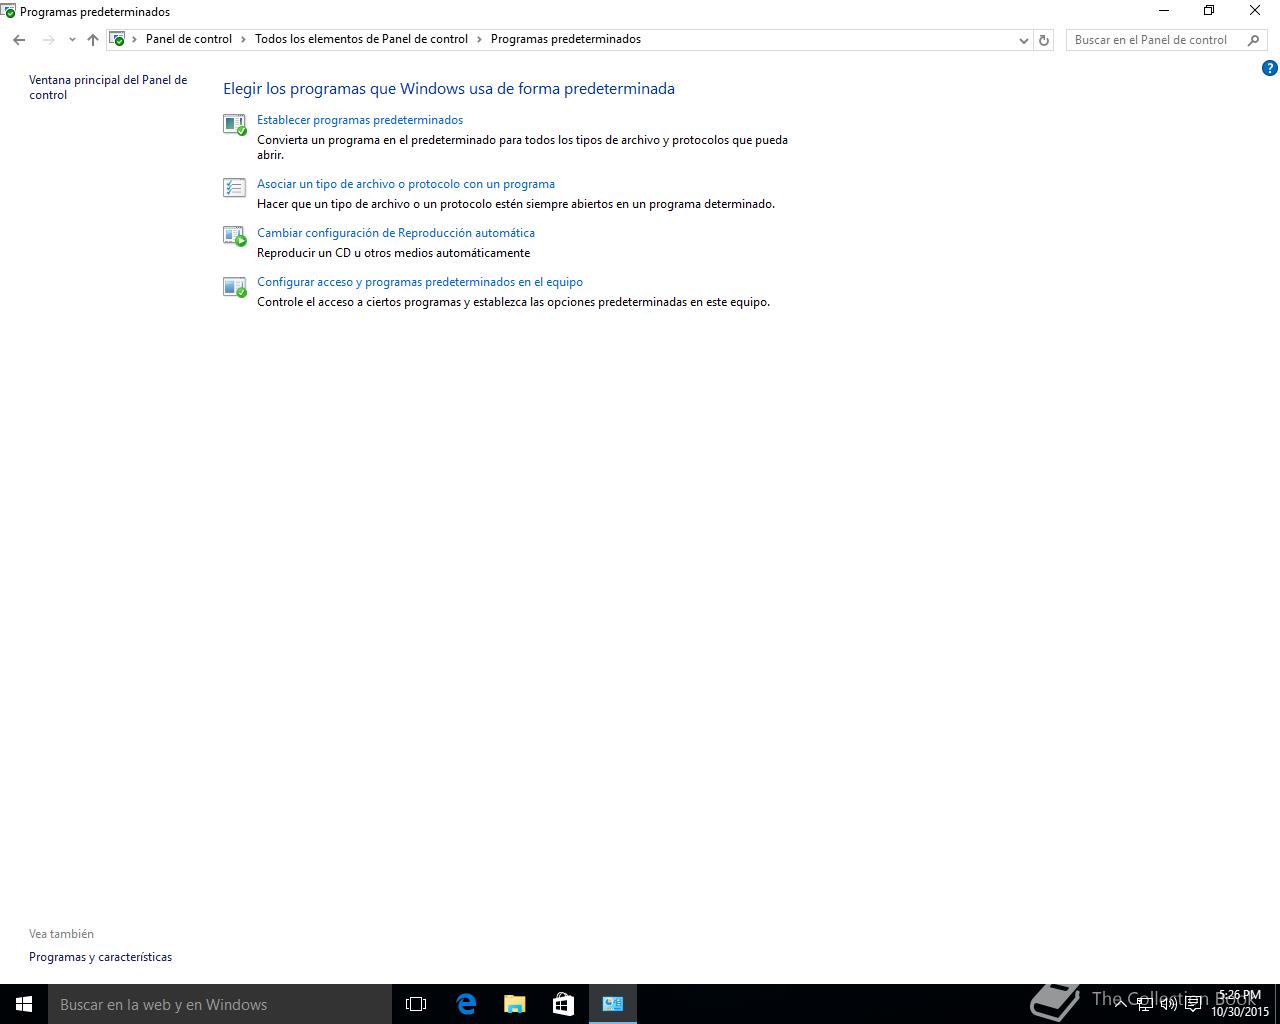Viewport: 1280px width, 1024px height.
Task: Click the address bar location icon
Action: pos(118,40)
